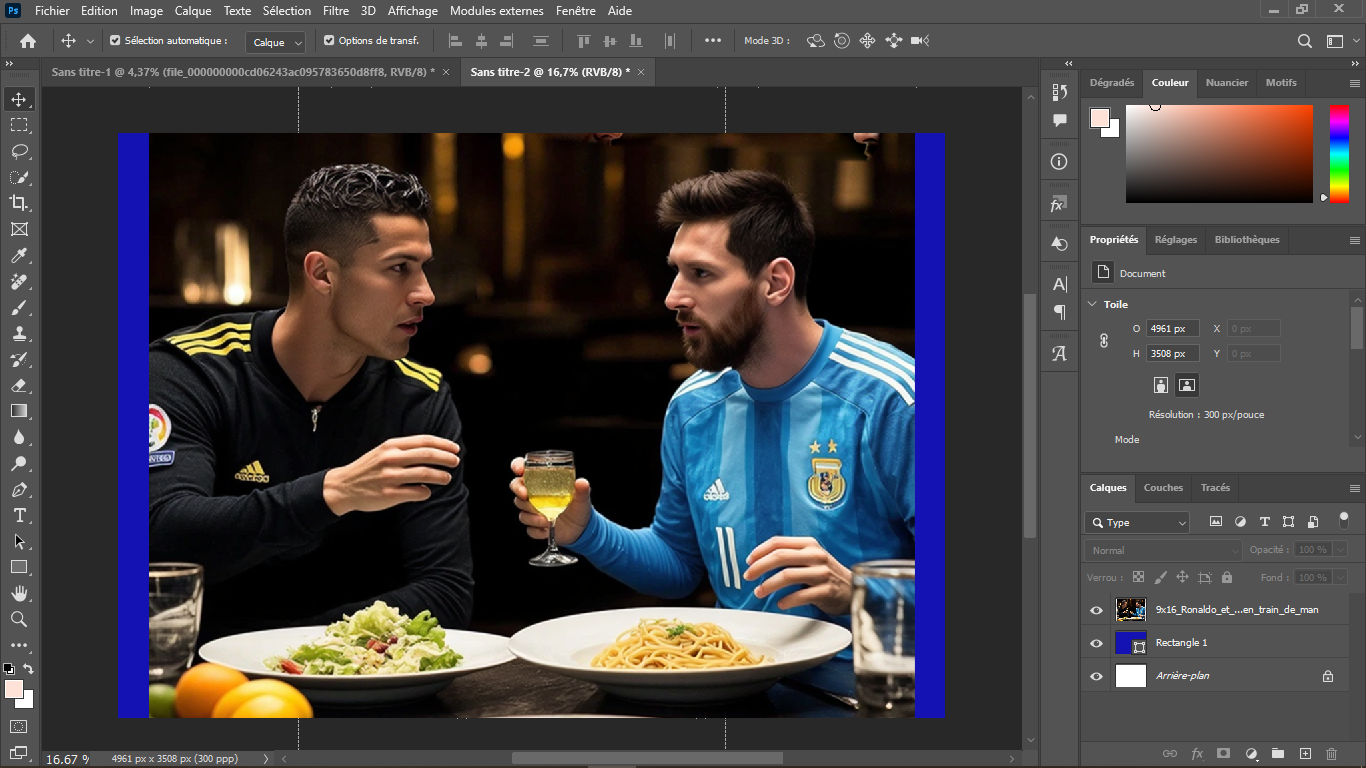Viewport: 1366px width, 768px height.
Task: Hide the Rectangle 1 layer
Action: point(1096,643)
